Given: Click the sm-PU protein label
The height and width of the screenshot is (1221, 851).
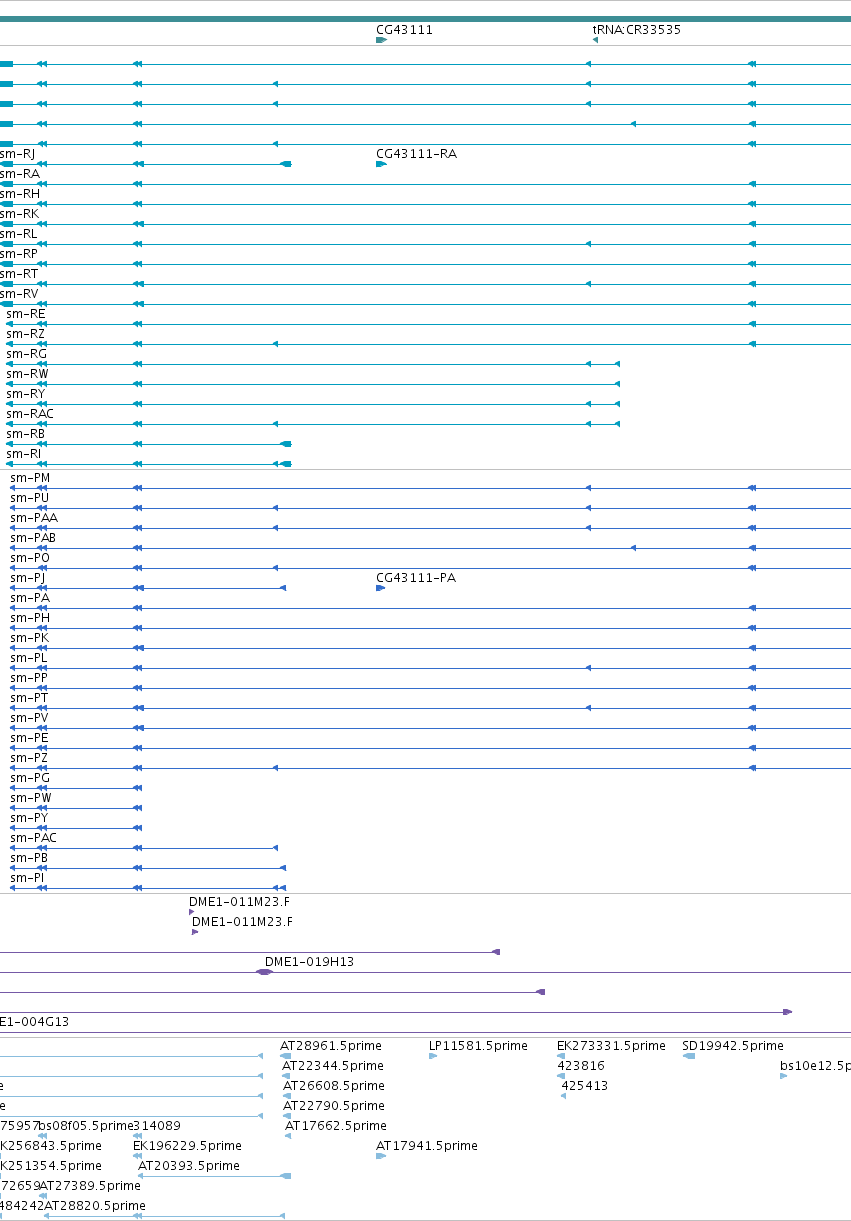Looking at the screenshot, I should [x=30, y=498].
